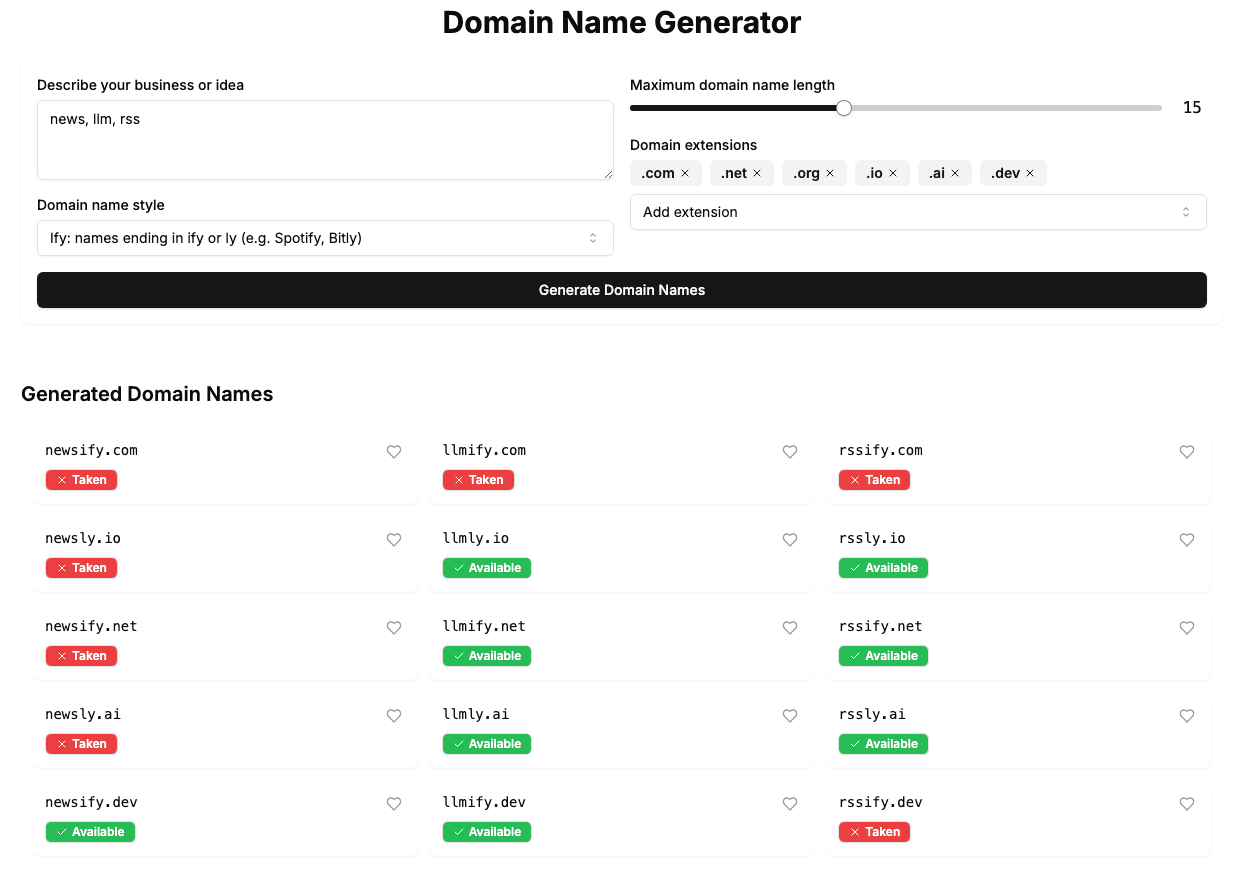Click the Taken badge under newsly.ai
This screenshot has height=890, width=1241.
(81, 744)
